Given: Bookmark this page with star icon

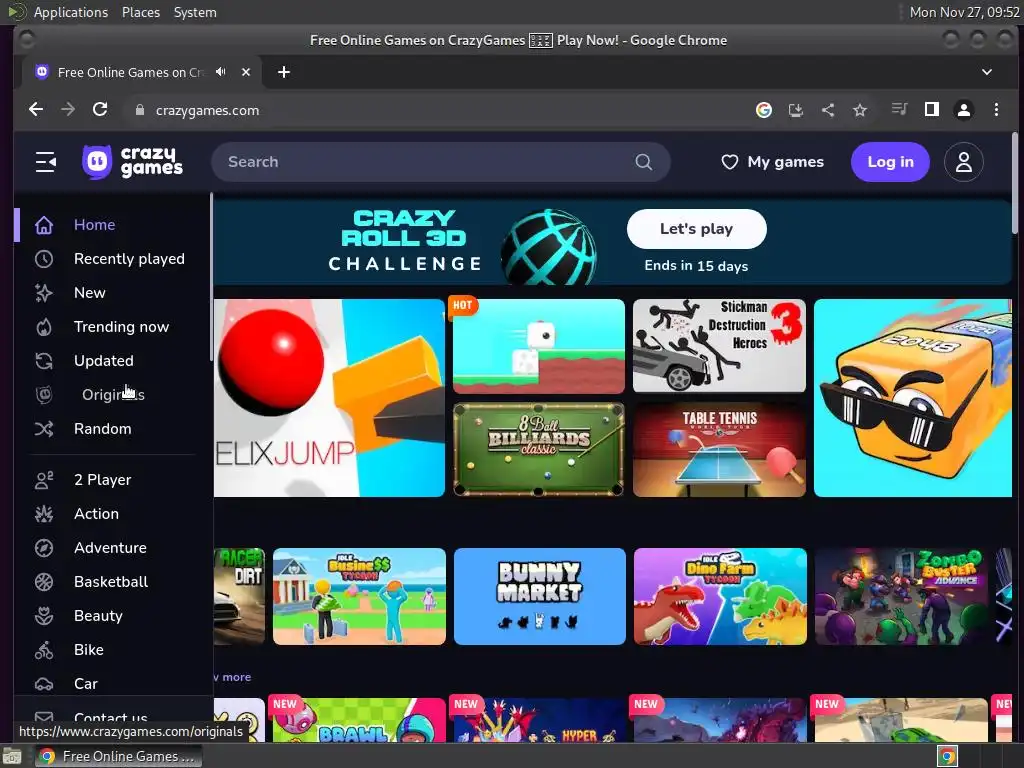Looking at the screenshot, I should 859,110.
